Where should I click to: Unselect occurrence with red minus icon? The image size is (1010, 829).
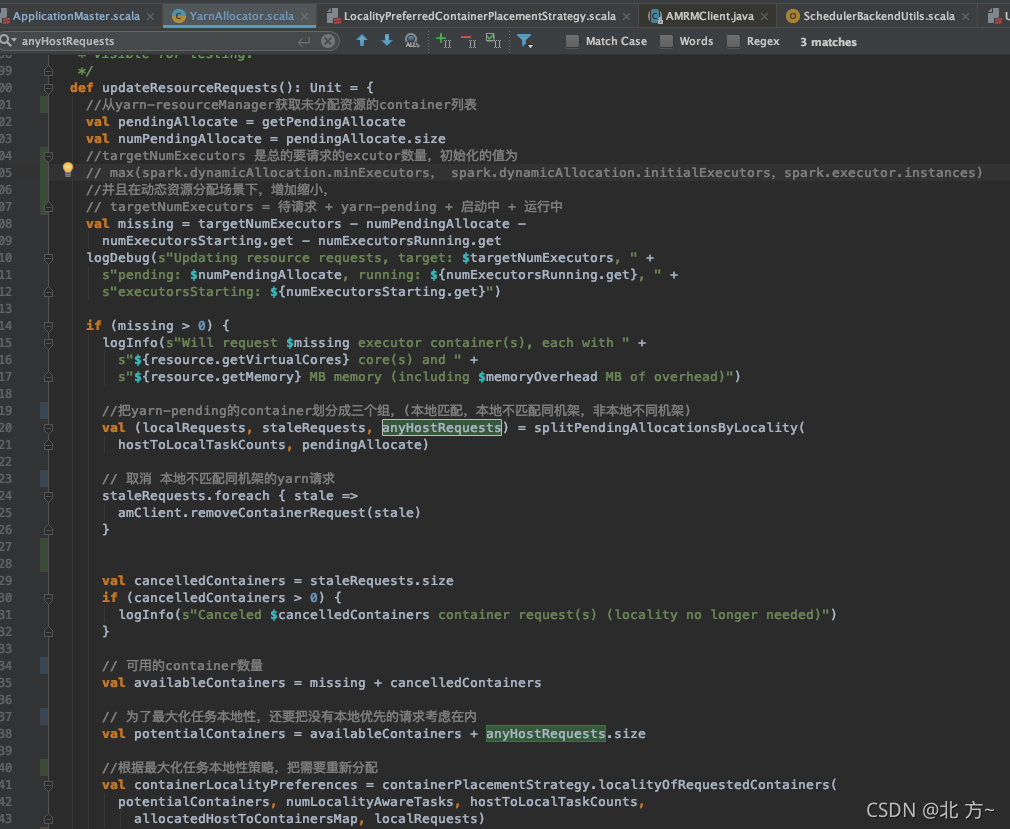[x=469, y=41]
